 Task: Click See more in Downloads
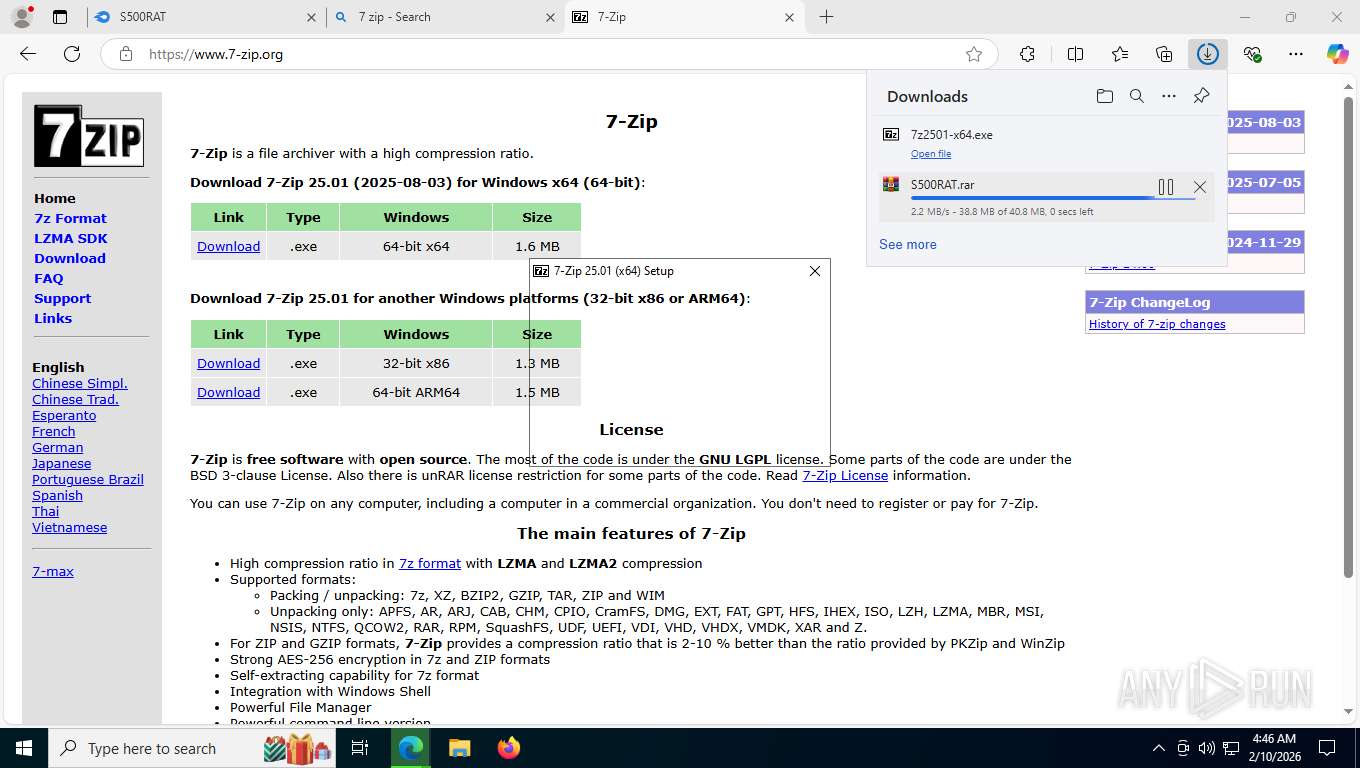(x=908, y=244)
